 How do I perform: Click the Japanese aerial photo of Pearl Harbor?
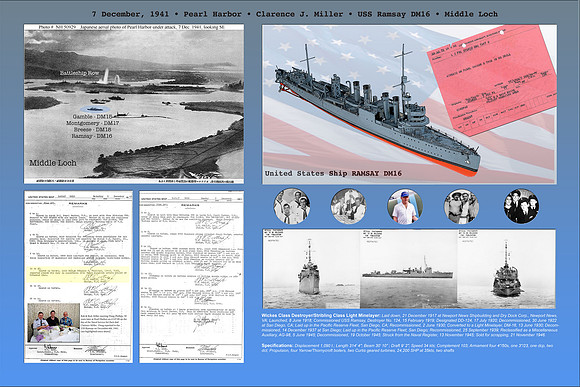(x=134, y=104)
